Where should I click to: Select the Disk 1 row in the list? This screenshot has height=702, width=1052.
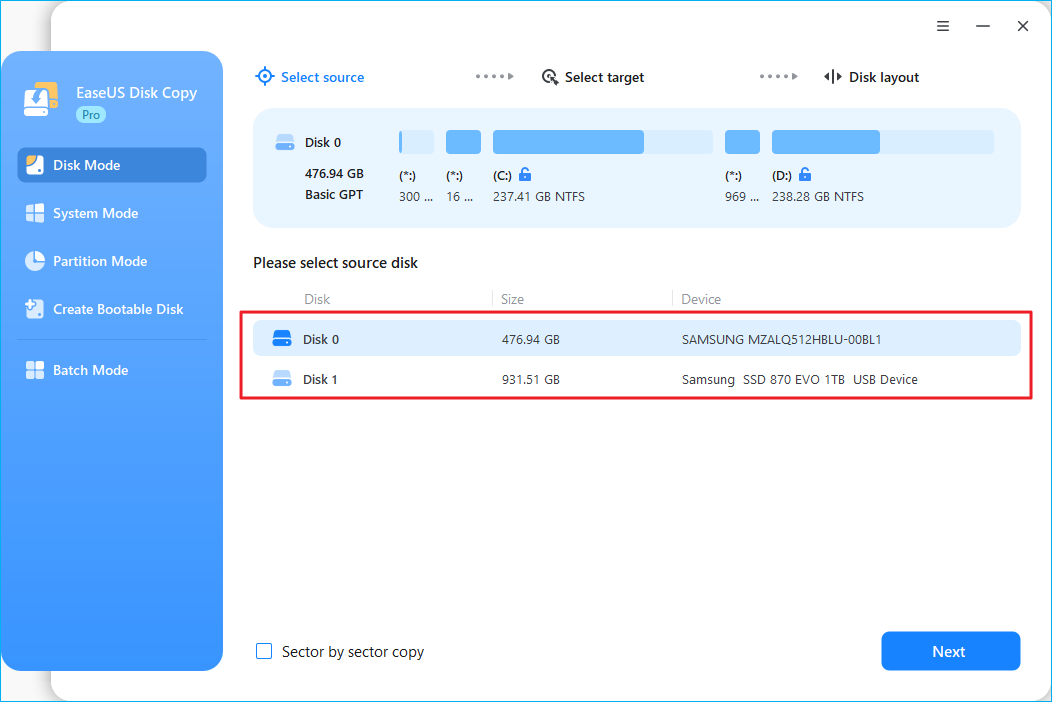(x=637, y=379)
